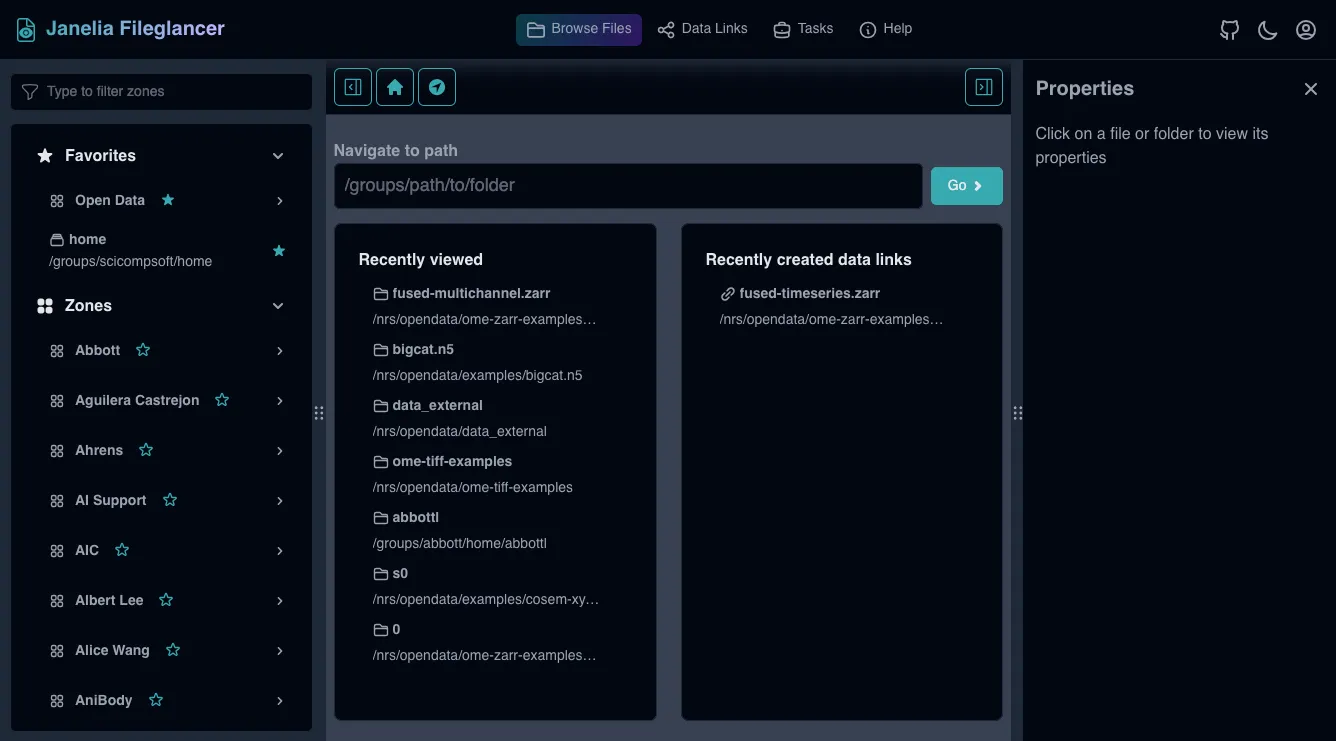
Task: Collapse the Zones section
Action: coord(278,306)
